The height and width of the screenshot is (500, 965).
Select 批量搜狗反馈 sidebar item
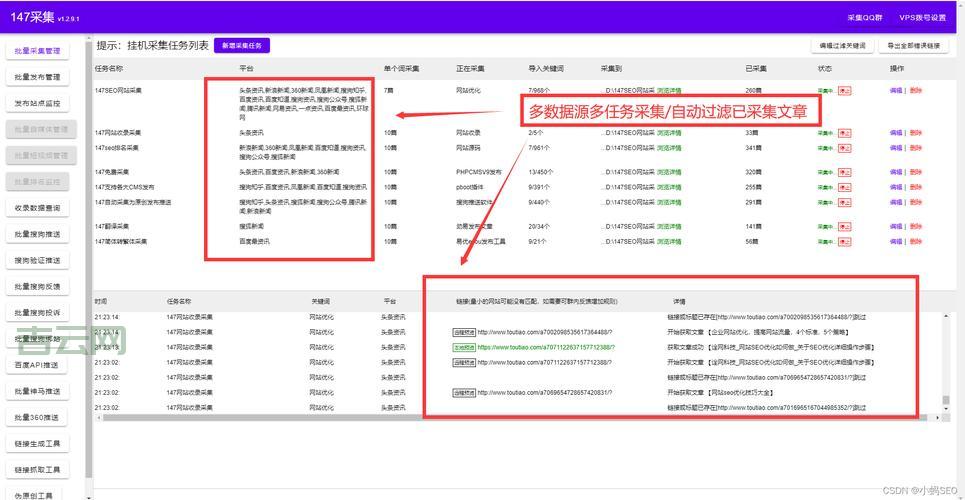38,286
